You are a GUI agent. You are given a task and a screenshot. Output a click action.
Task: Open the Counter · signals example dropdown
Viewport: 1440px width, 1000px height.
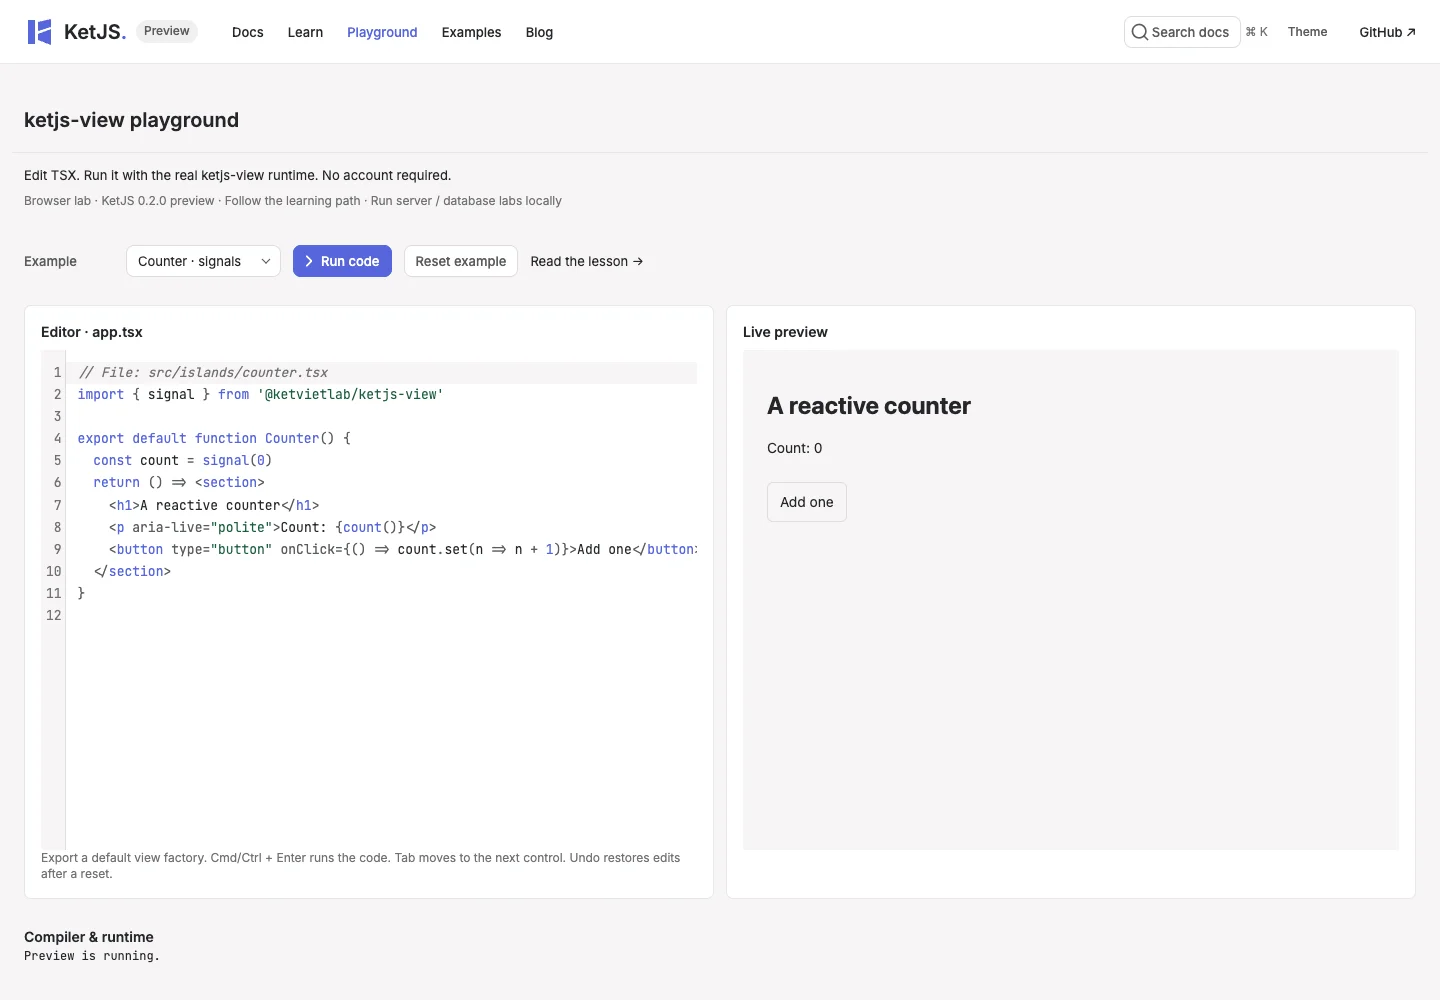point(203,261)
